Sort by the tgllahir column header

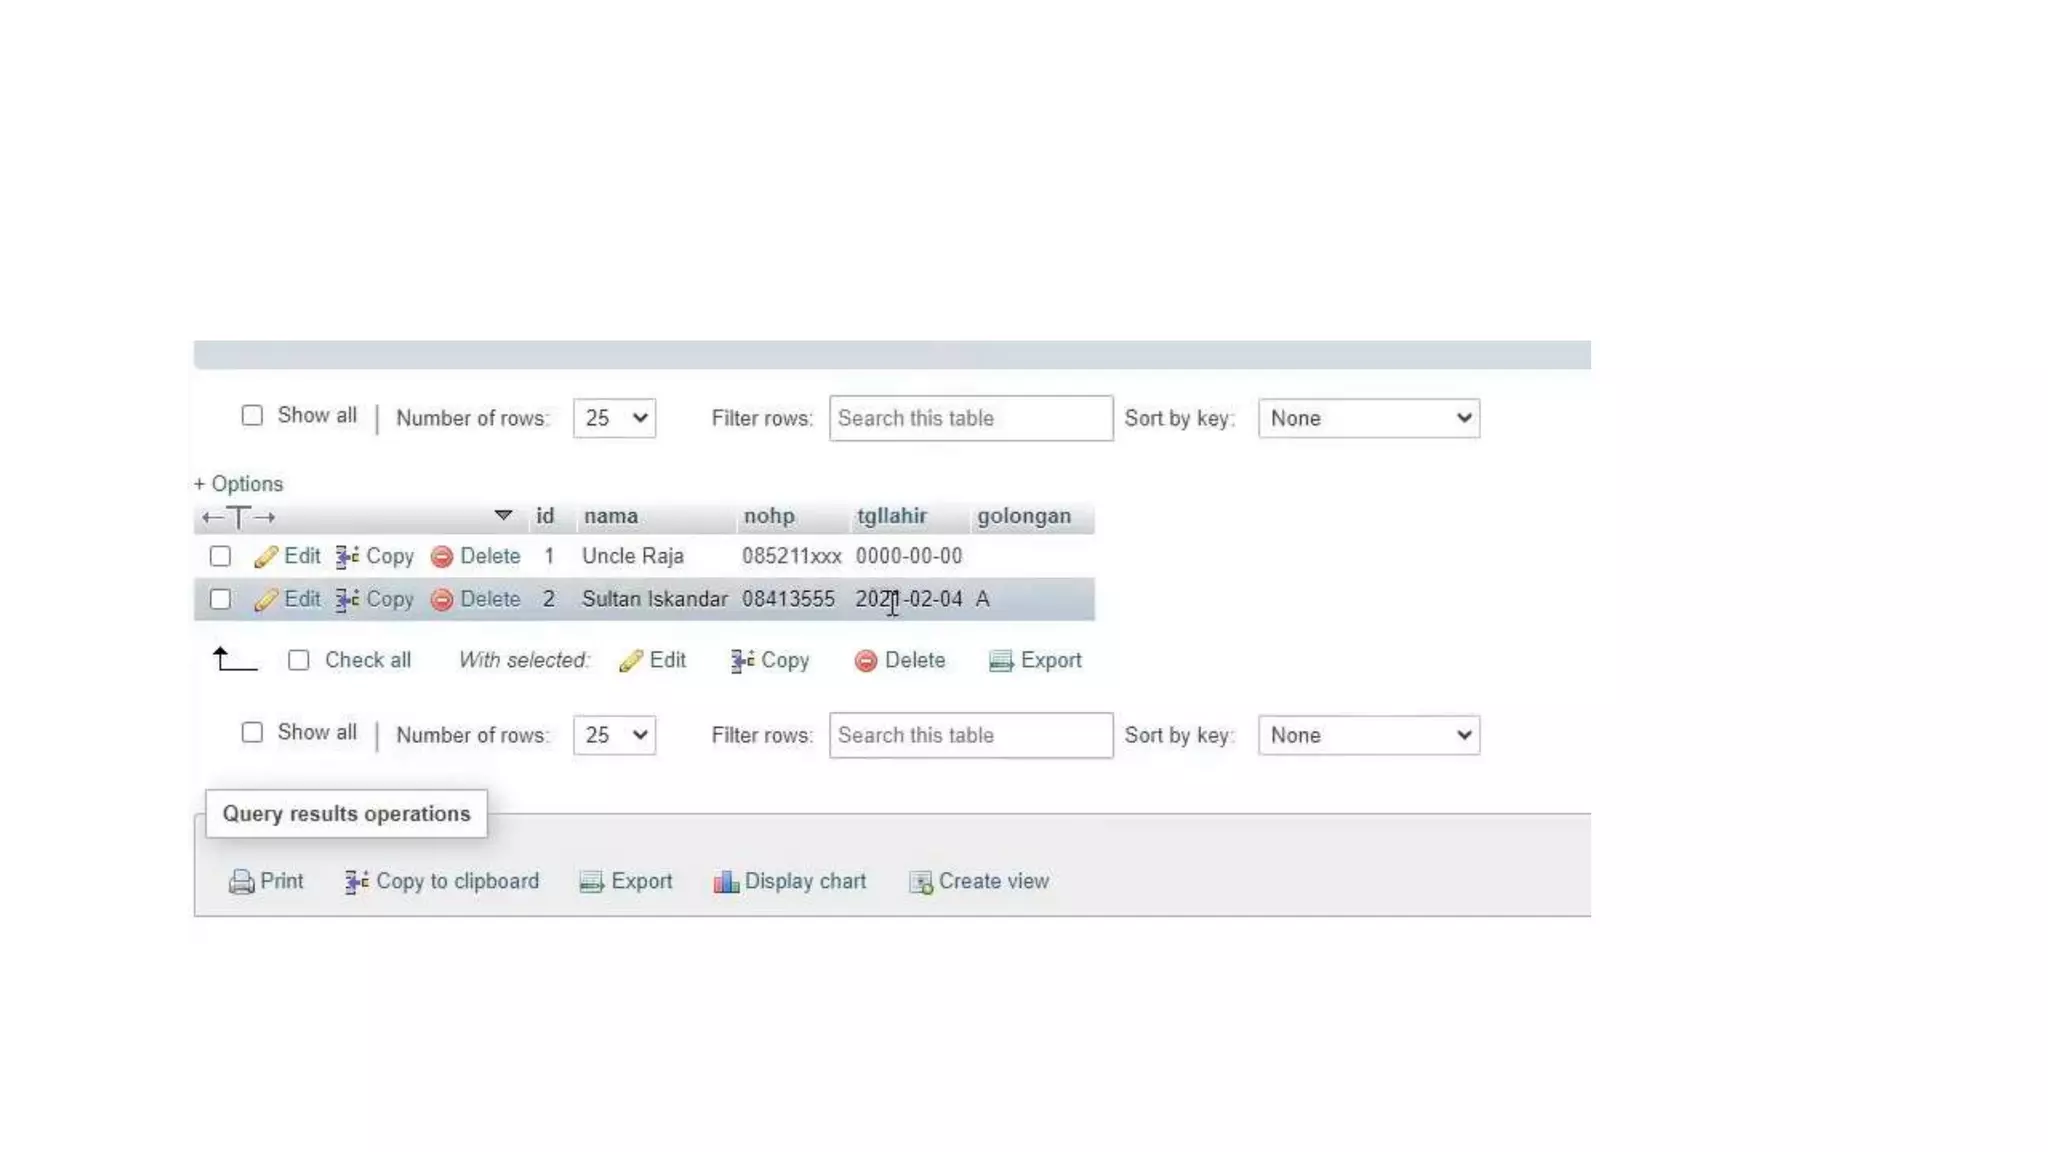[x=891, y=516]
